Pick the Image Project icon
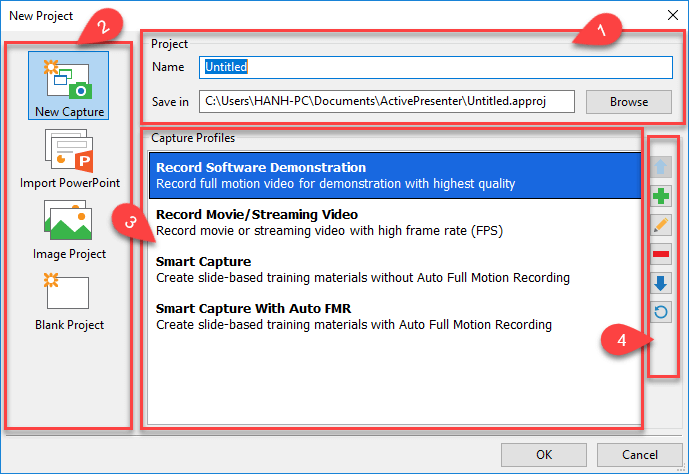The image size is (689, 474). point(69,227)
